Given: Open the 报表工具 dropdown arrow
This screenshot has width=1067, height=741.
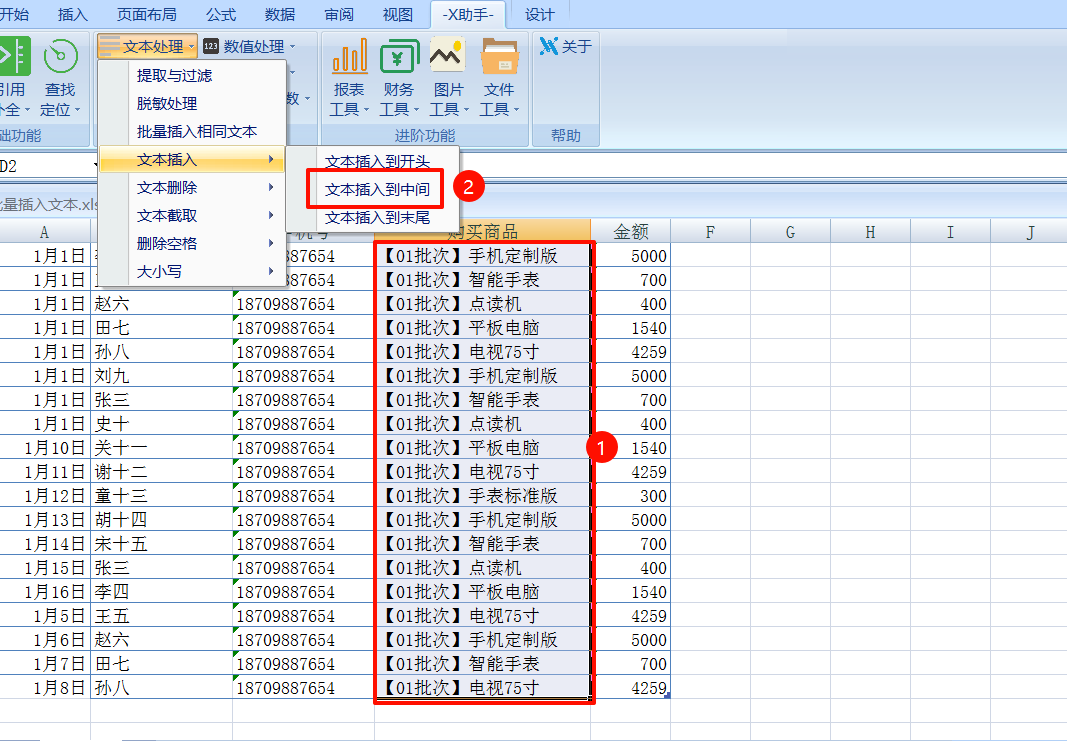Looking at the screenshot, I should pos(366,110).
